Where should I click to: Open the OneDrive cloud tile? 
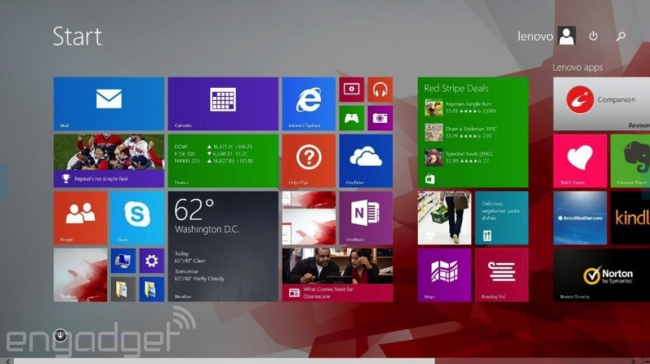(x=366, y=161)
